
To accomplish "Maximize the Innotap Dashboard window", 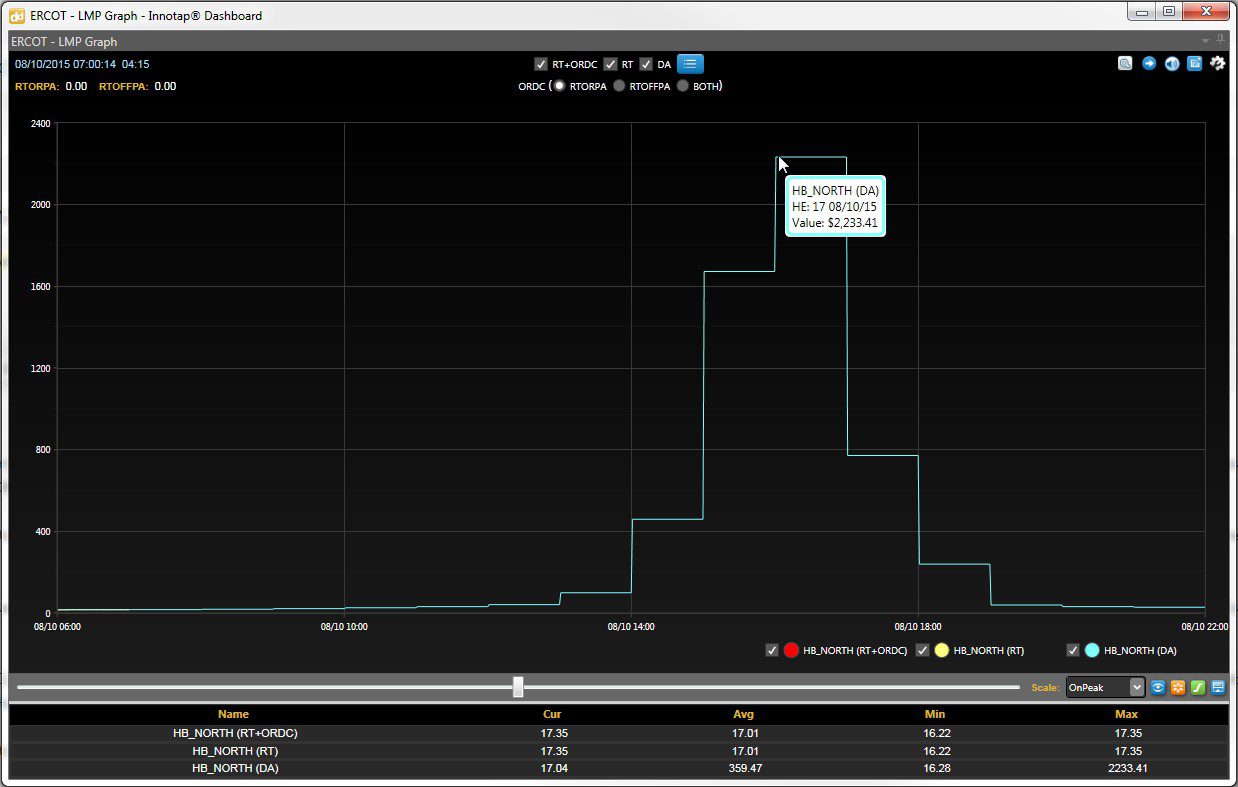I will 1167,11.
